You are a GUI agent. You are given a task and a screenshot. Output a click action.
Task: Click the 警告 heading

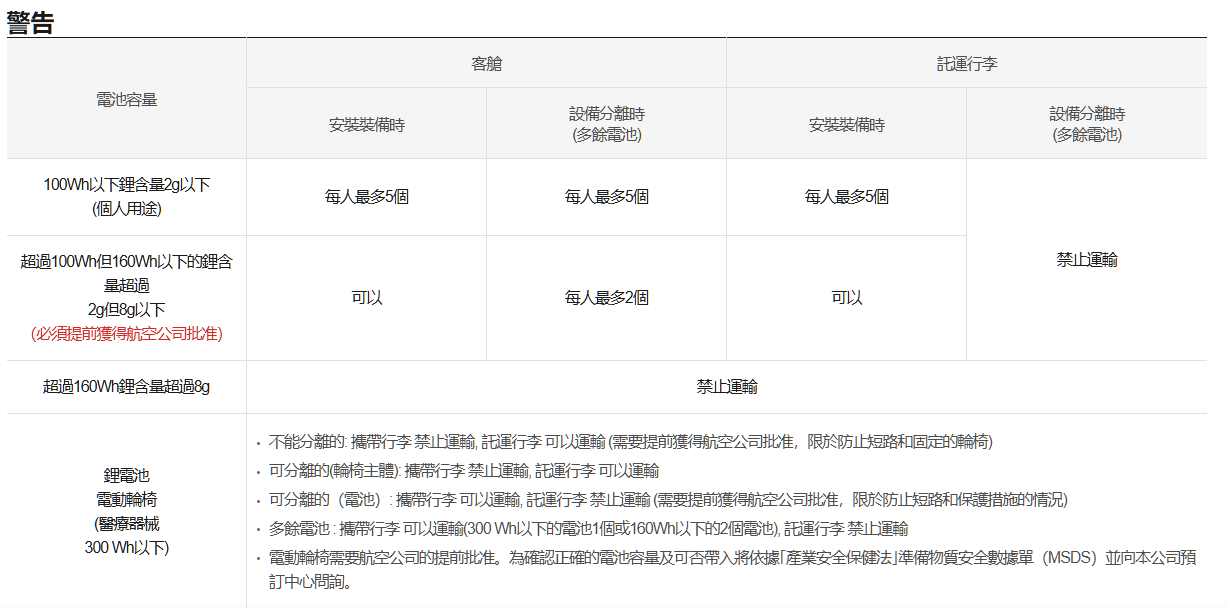[x=30, y=23]
